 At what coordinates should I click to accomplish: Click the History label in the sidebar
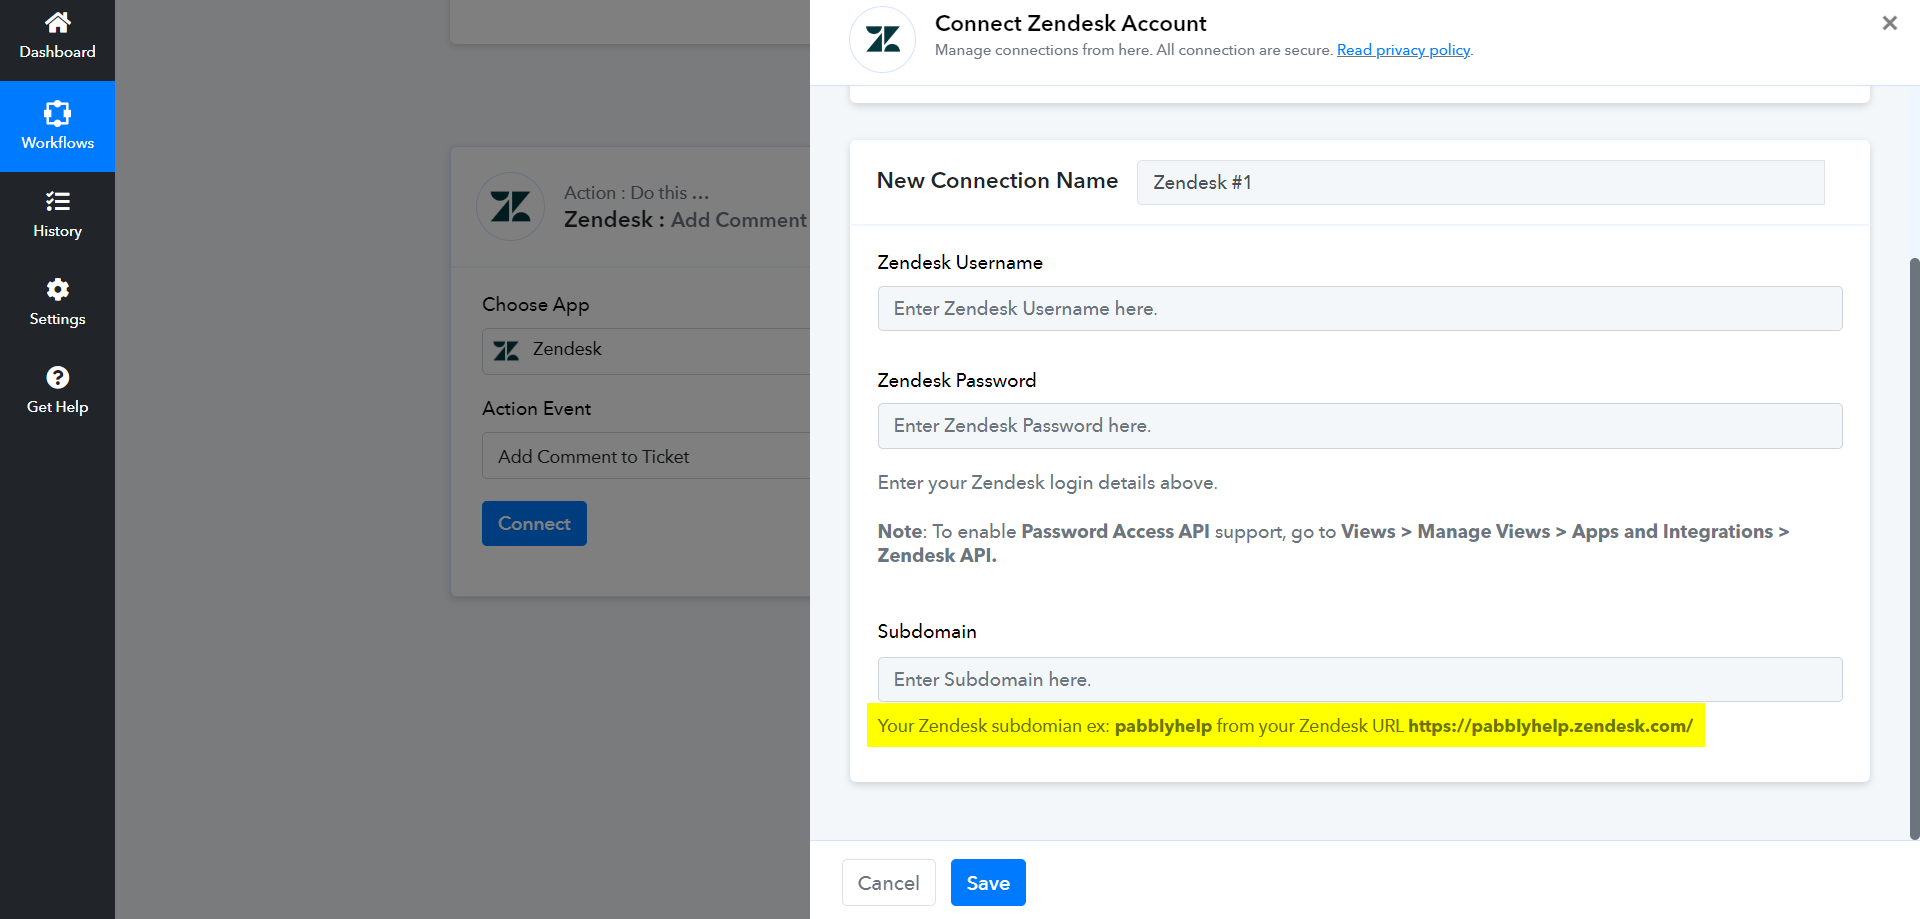pos(58,231)
